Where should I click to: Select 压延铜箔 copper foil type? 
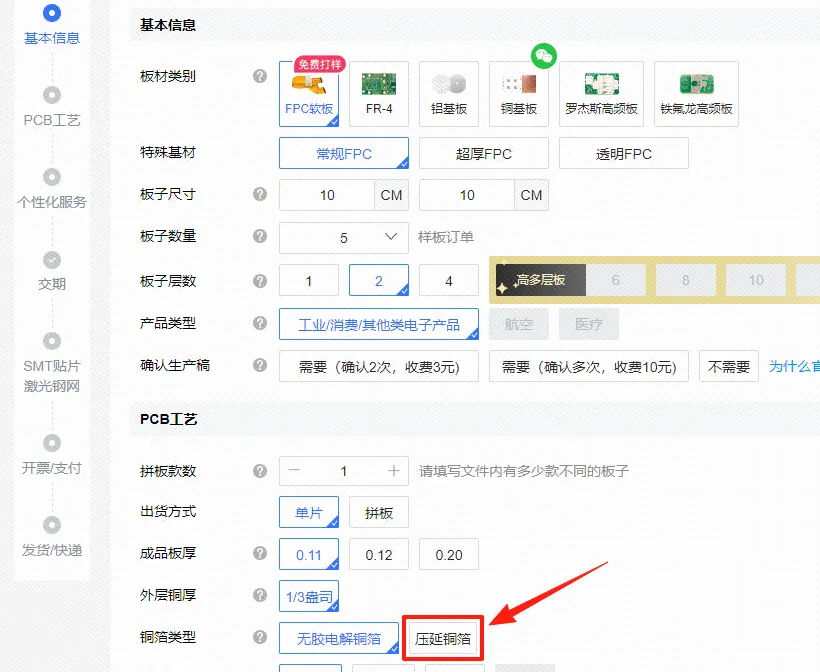tap(443, 638)
